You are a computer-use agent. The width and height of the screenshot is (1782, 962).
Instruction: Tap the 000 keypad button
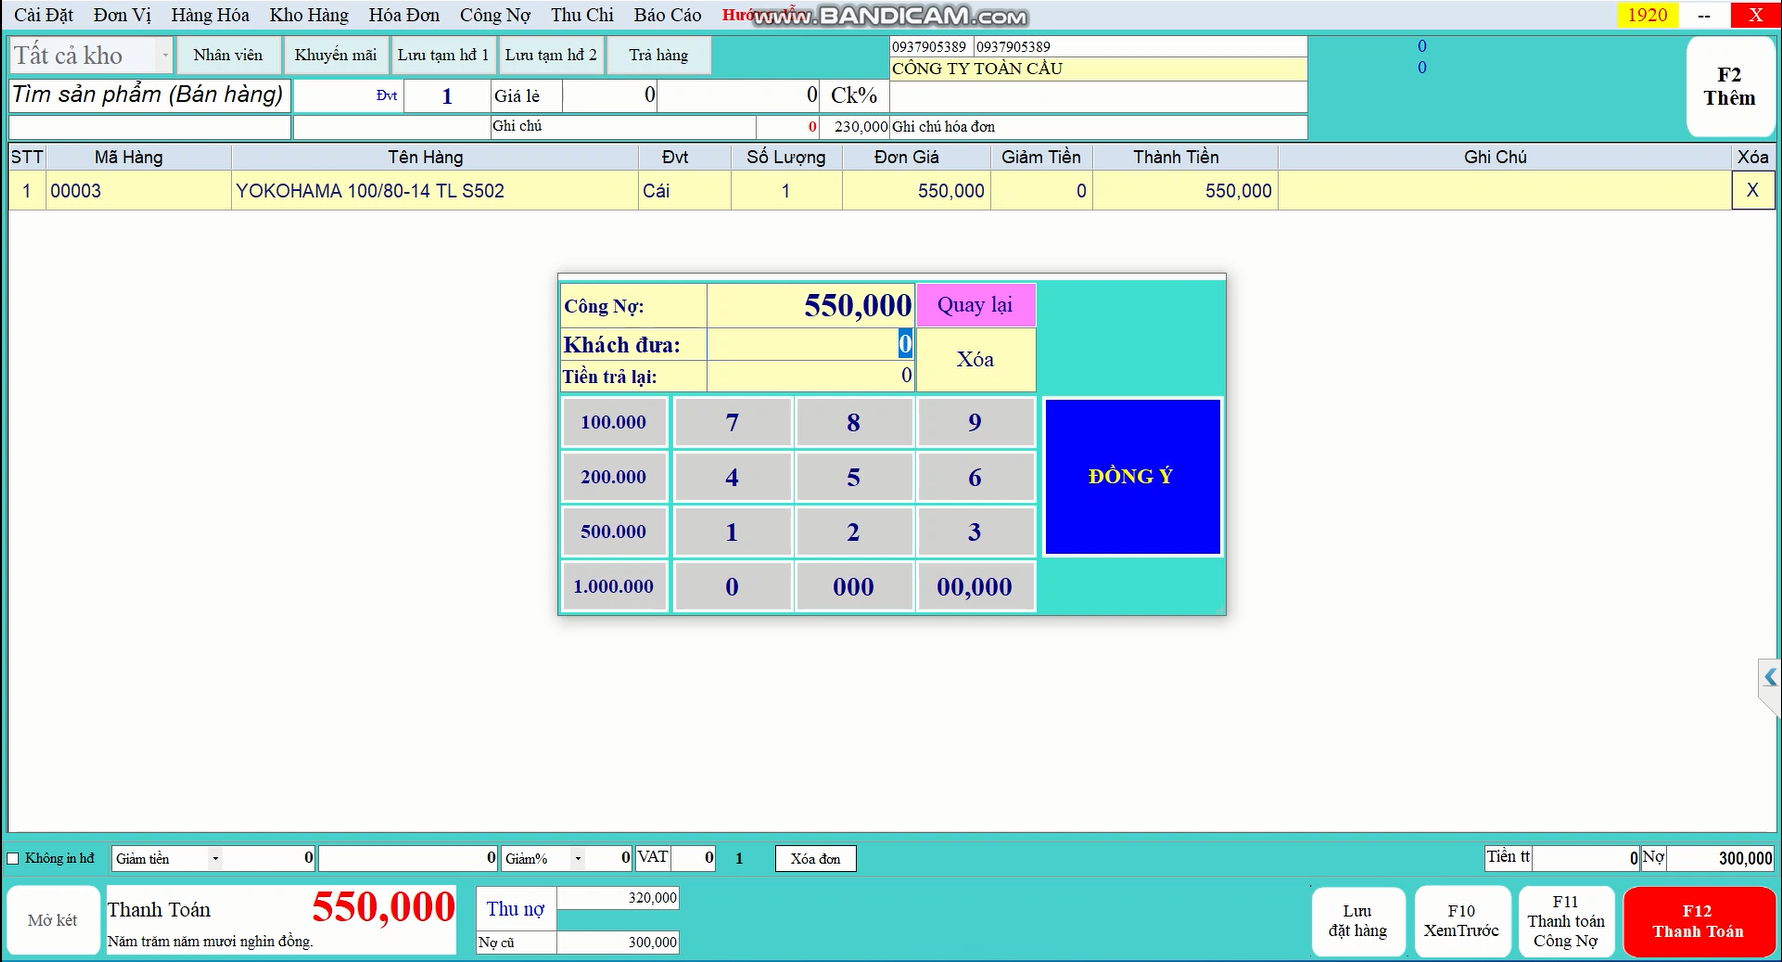tap(853, 587)
